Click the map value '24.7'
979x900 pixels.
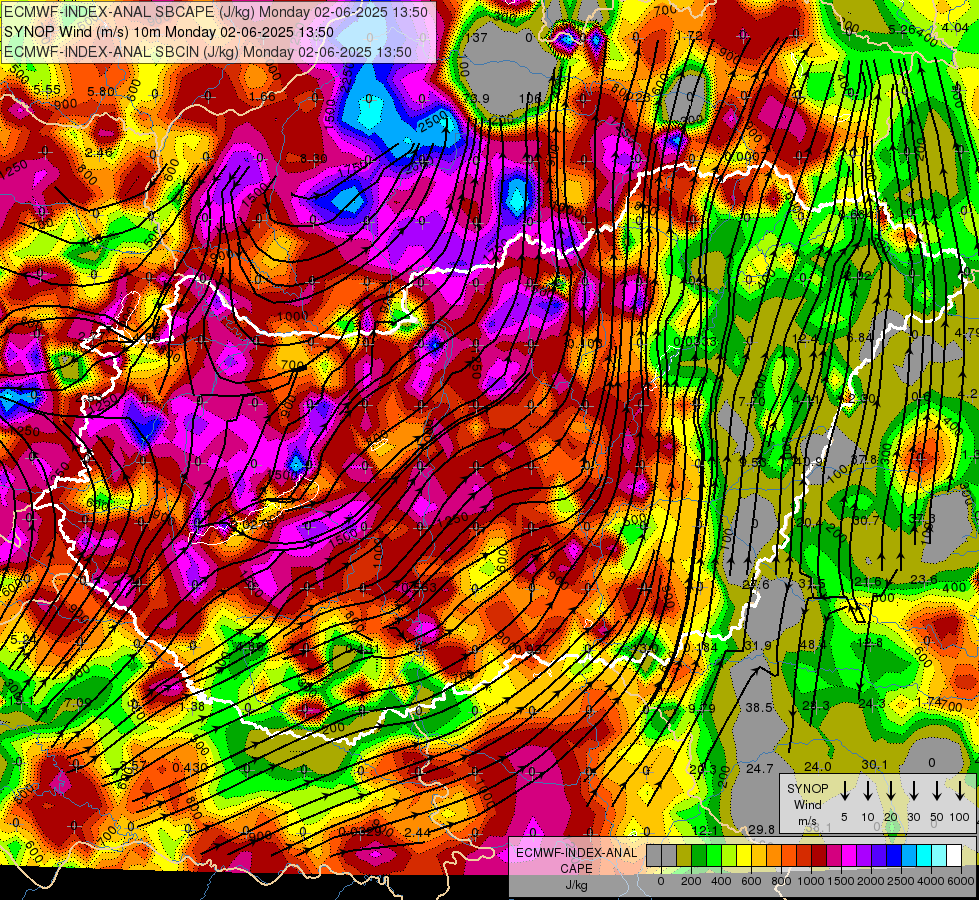tap(760, 769)
